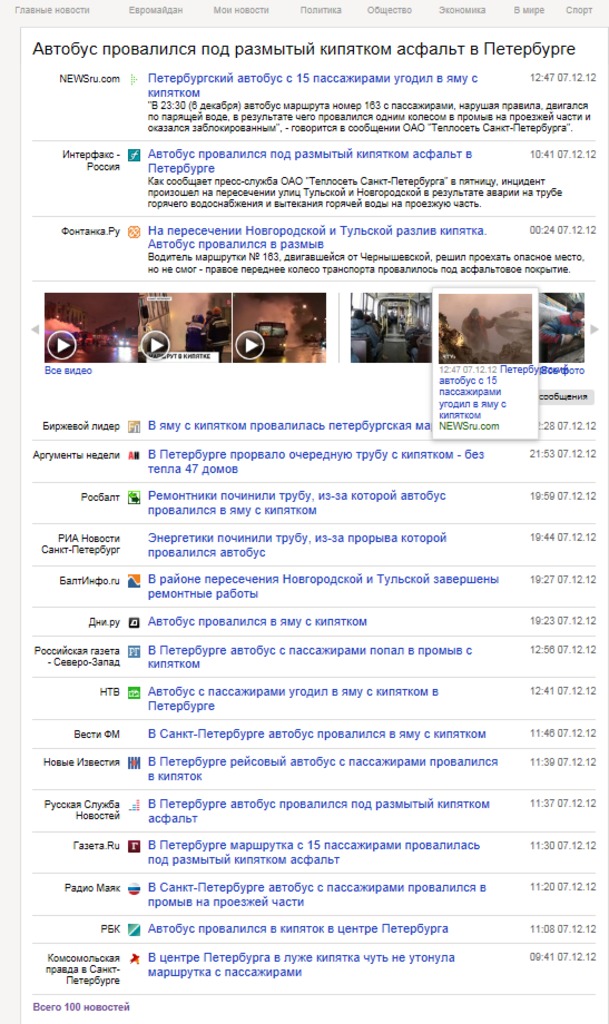Open headline В районе пересечения Новгородской
609x1024 pixels.
323,586
